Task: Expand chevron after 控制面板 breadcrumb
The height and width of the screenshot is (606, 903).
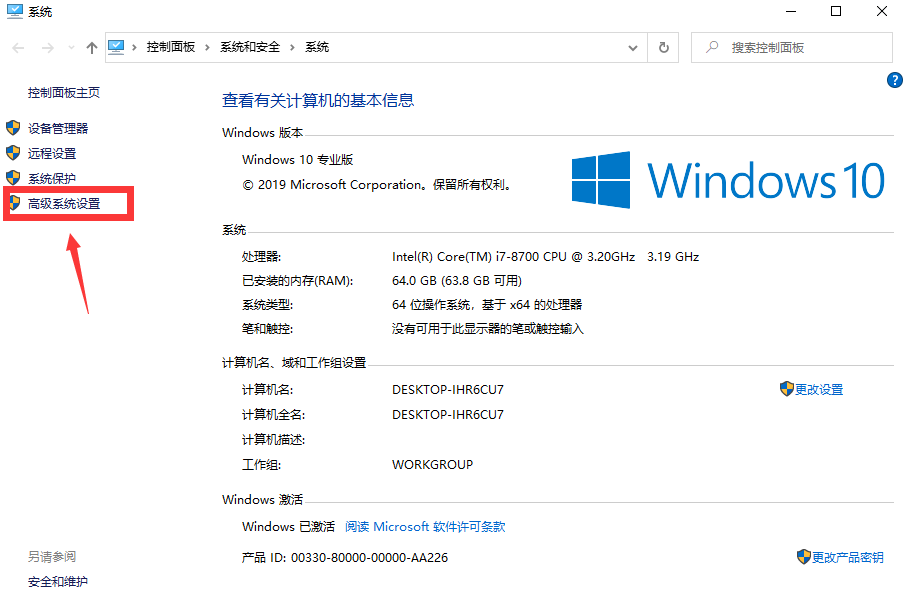Action: [x=207, y=47]
